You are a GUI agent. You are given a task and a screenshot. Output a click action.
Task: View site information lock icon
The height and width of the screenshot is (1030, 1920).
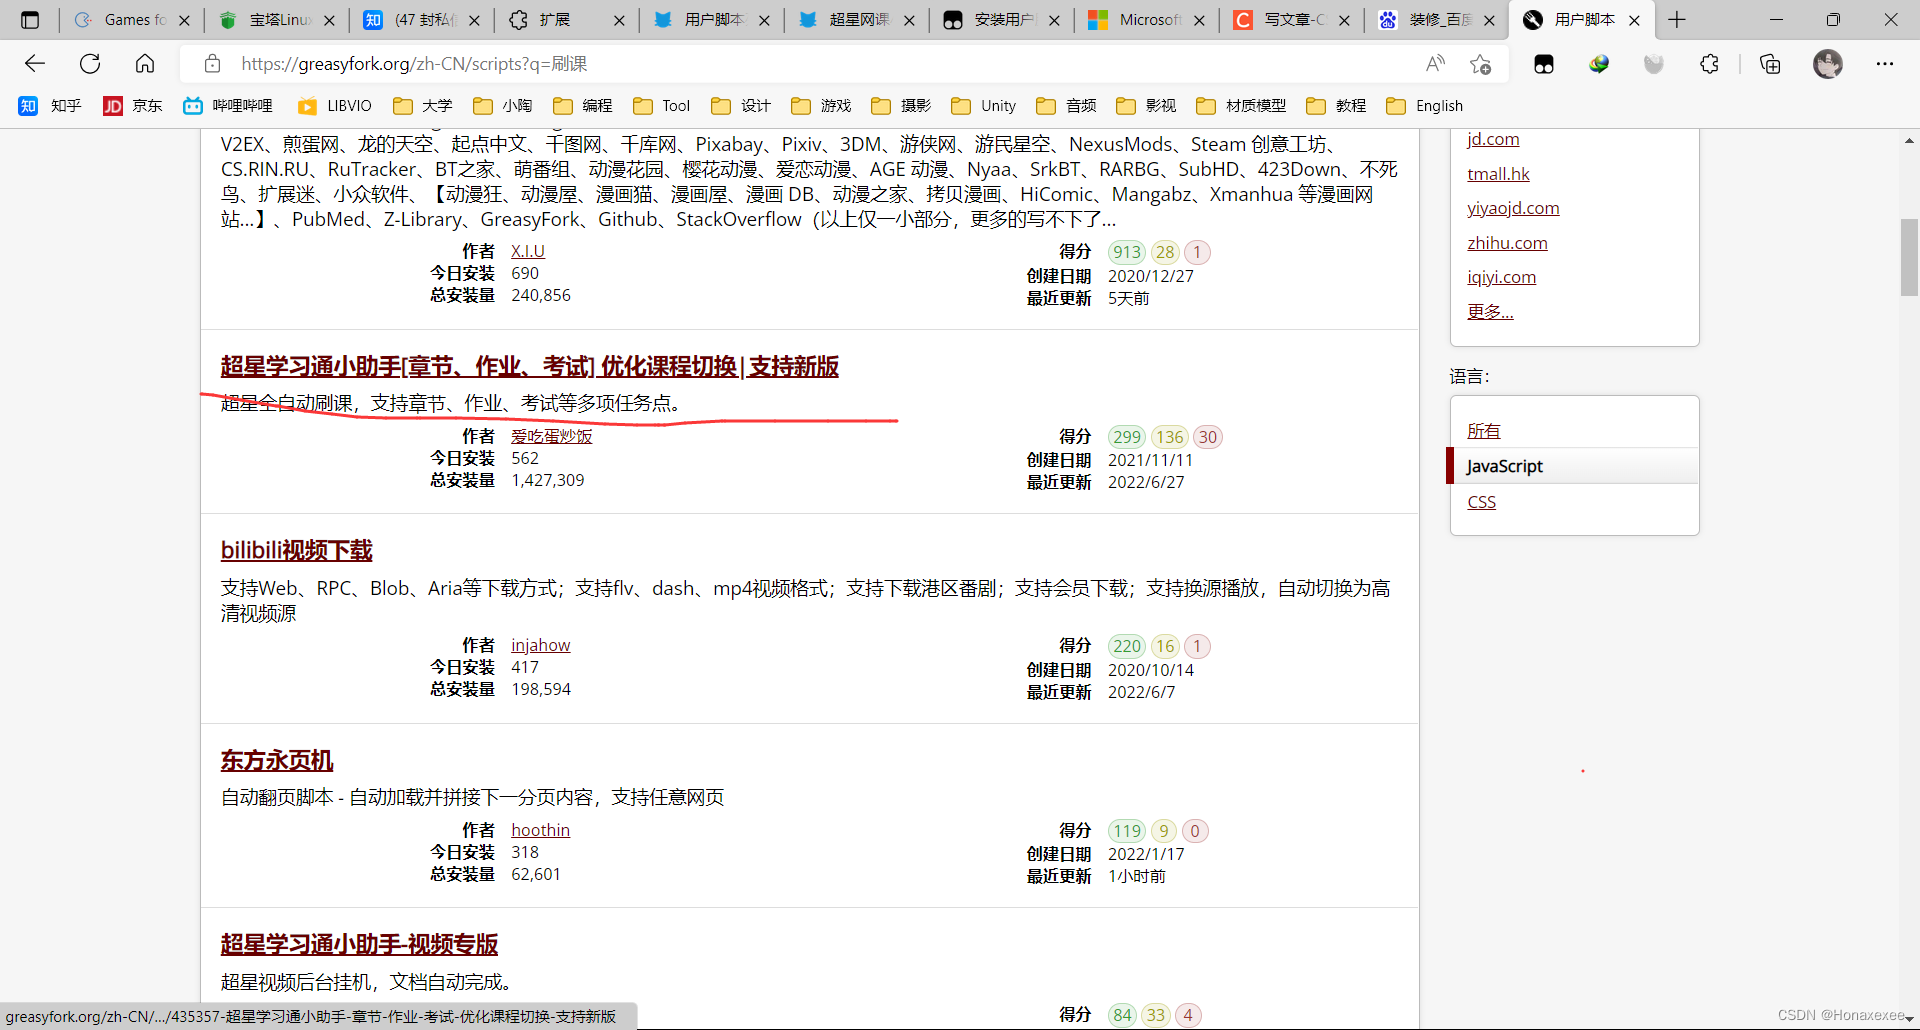click(x=212, y=64)
